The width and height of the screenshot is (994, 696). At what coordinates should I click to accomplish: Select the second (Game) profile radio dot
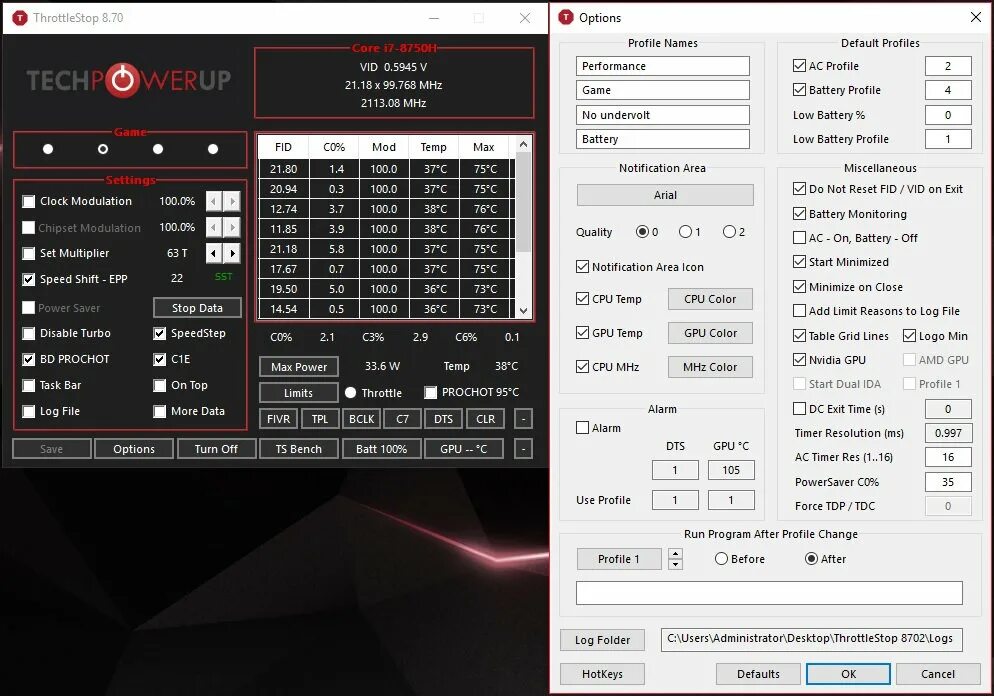click(103, 149)
